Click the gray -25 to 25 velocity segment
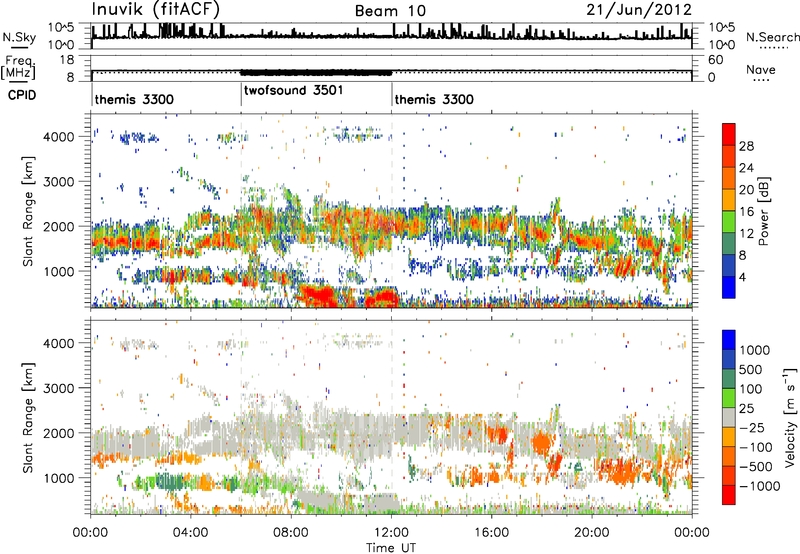The image size is (800, 554). point(729,418)
